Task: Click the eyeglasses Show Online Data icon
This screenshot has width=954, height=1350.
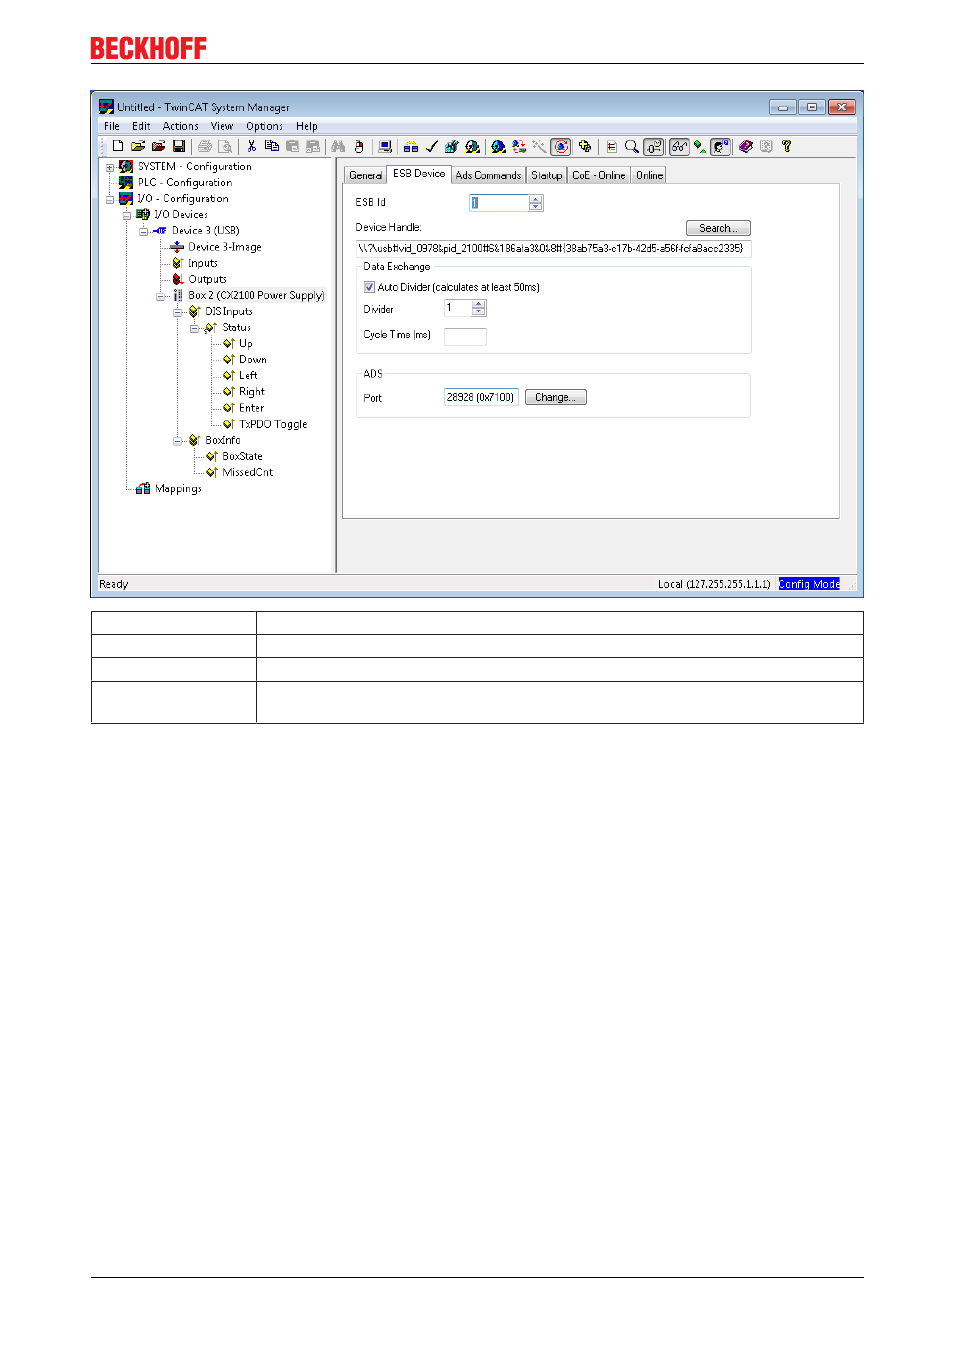Action: tap(680, 147)
